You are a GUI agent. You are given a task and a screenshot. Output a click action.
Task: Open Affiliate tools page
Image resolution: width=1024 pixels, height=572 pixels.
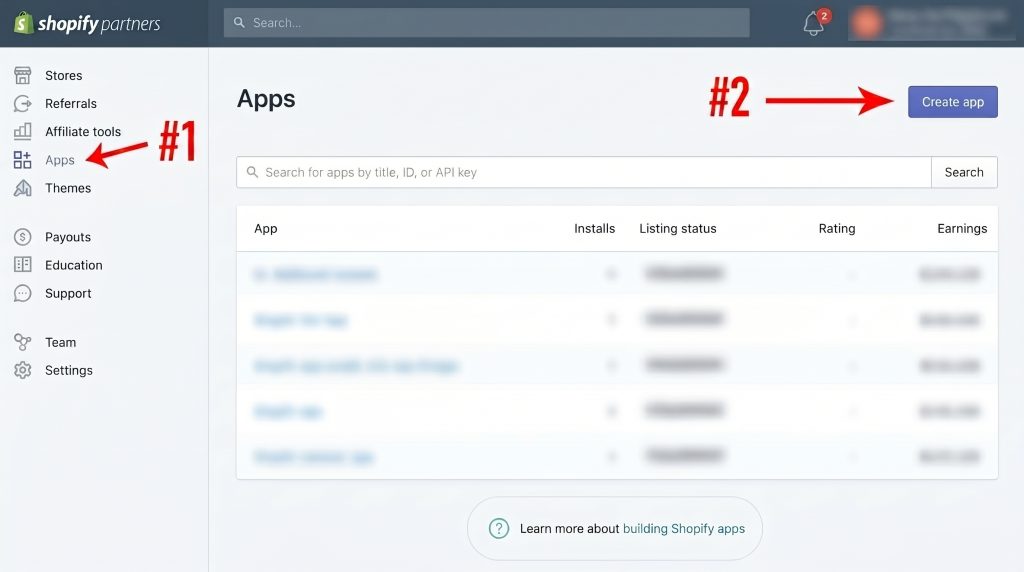83,132
